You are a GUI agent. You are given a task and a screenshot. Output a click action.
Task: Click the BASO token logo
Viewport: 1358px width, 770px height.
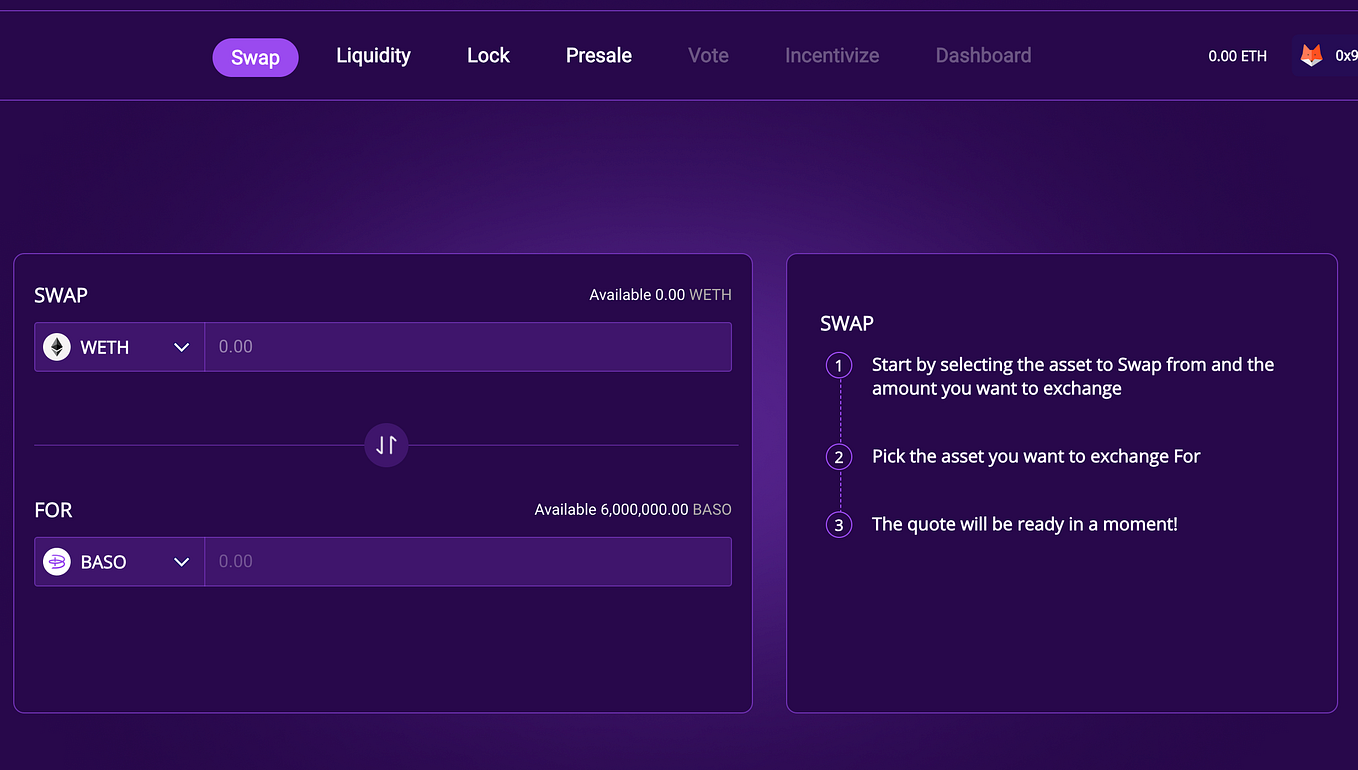[56, 561]
